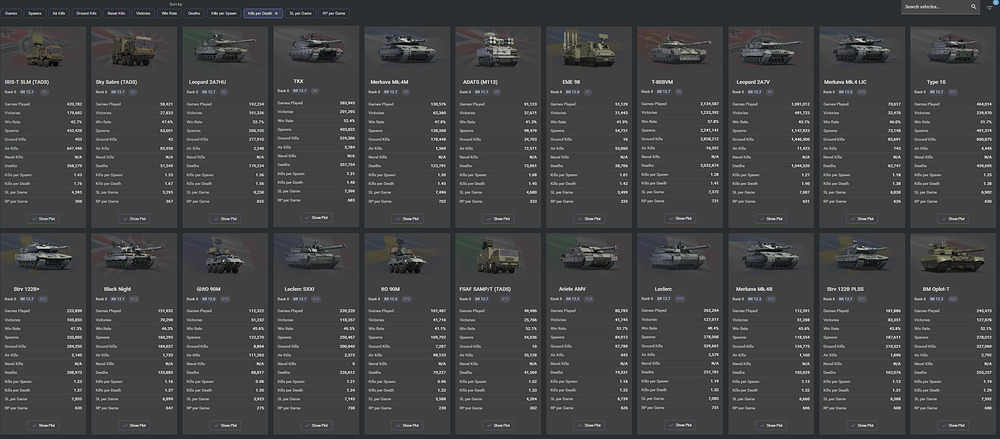This screenshot has height=439, width=1000.
Task: Open the BM Oplot-T tank image
Action: [x=953, y=258]
